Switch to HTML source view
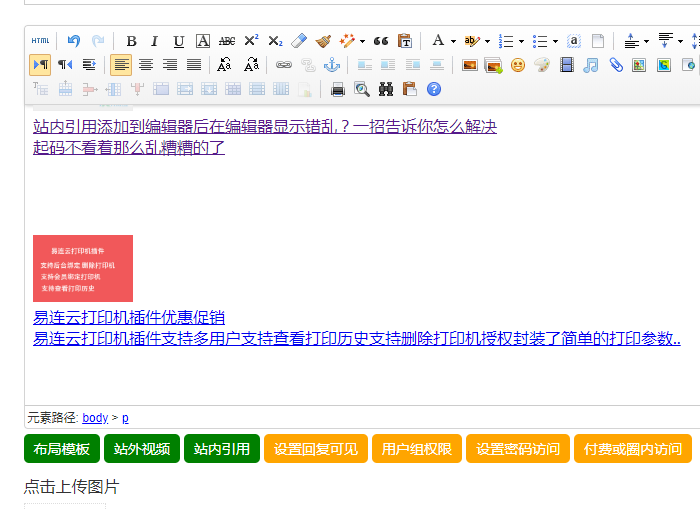 pyautogui.click(x=40, y=41)
